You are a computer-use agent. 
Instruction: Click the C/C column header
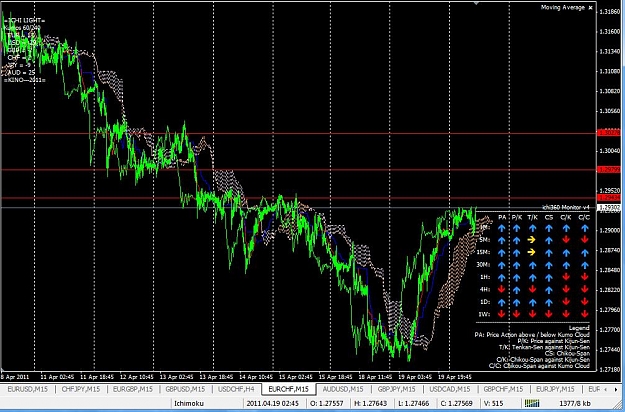[x=584, y=218]
